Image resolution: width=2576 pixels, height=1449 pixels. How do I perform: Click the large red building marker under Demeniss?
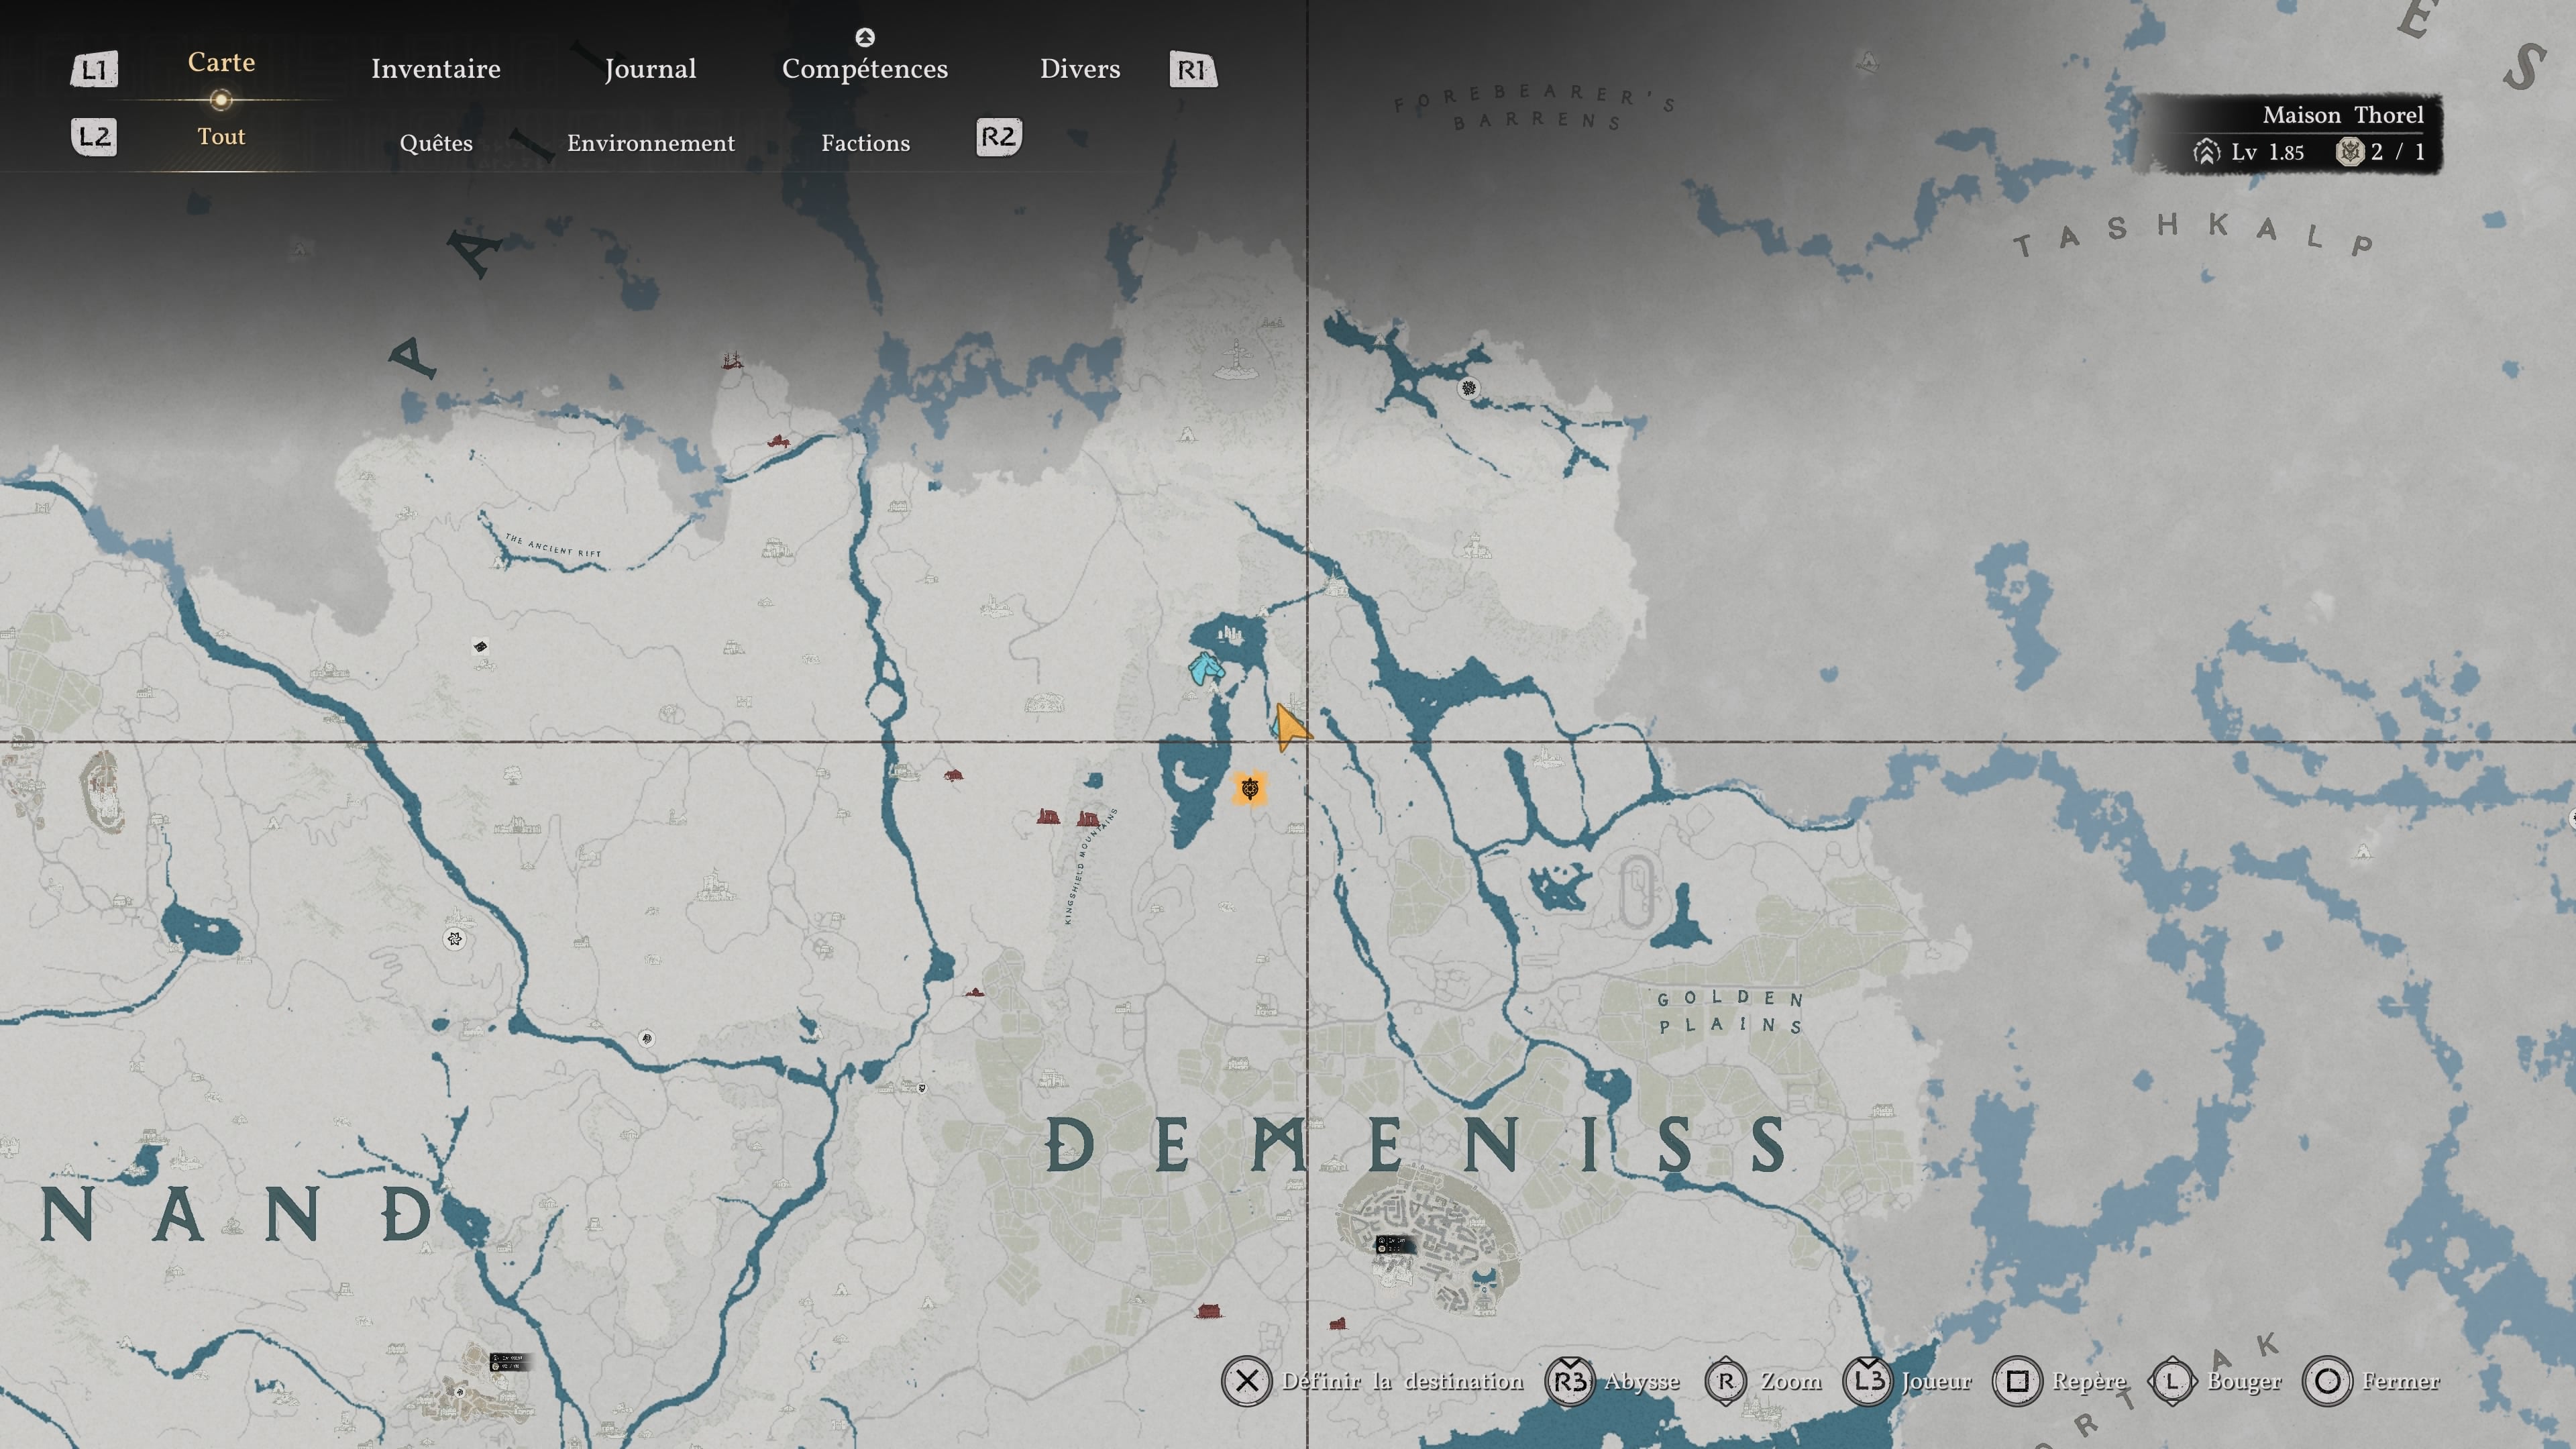pyautogui.click(x=1209, y=1310)
